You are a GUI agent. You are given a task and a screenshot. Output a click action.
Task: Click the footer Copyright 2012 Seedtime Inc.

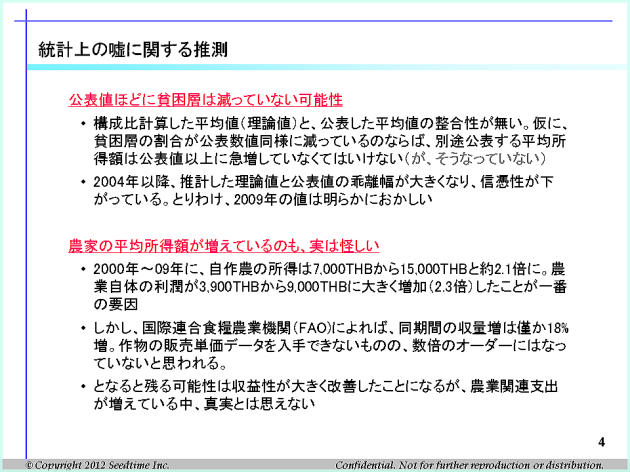97,465
